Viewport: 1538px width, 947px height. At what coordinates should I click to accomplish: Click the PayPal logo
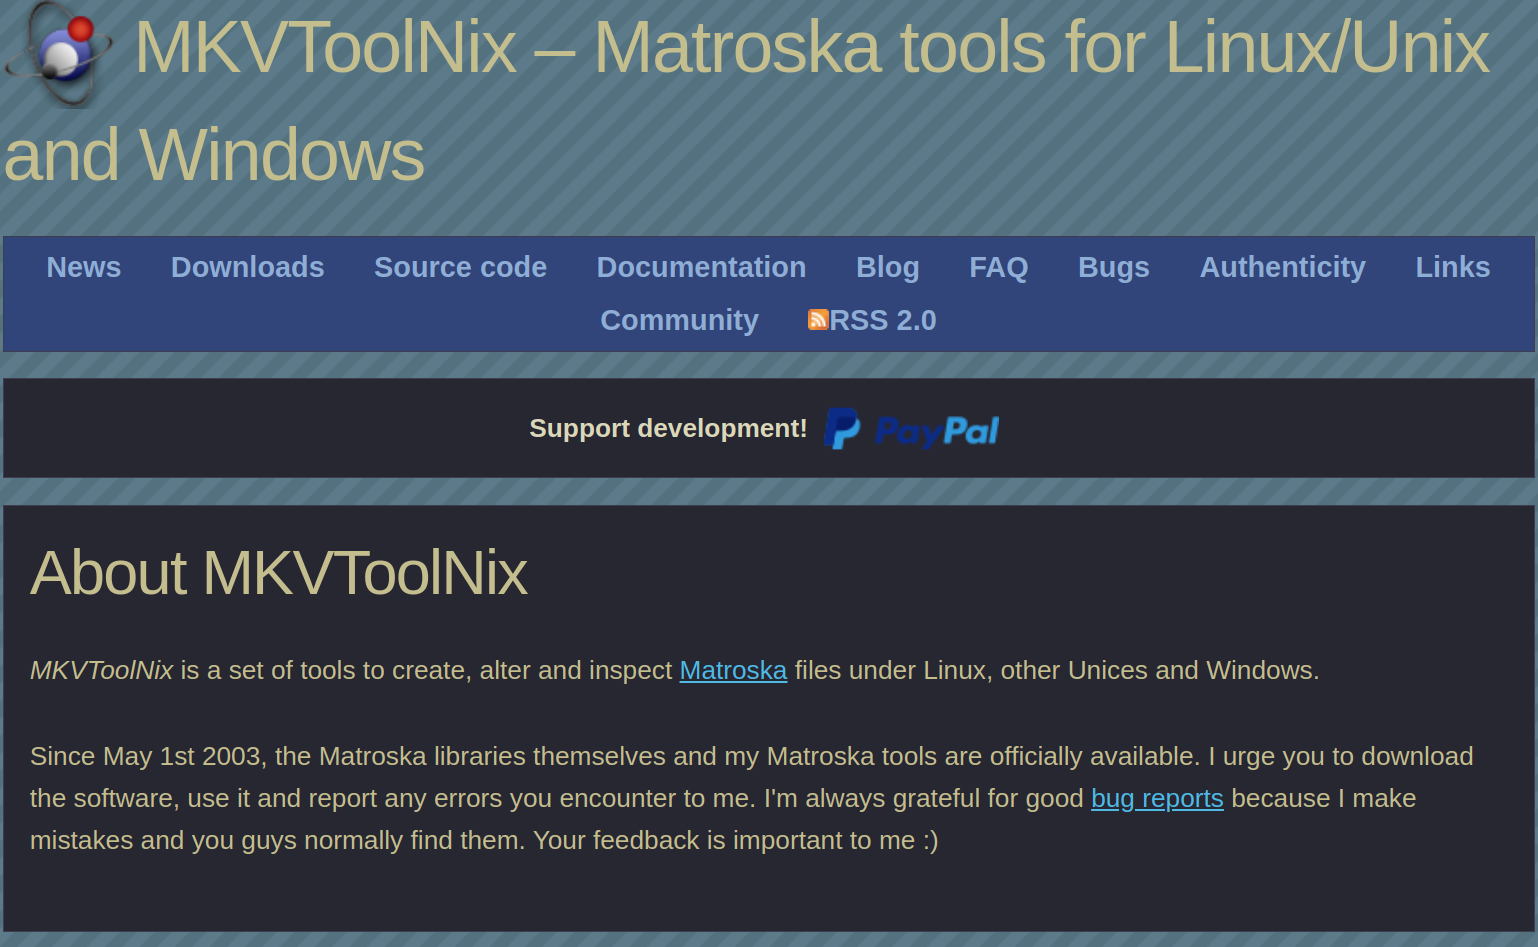click(x=911, y=429)
